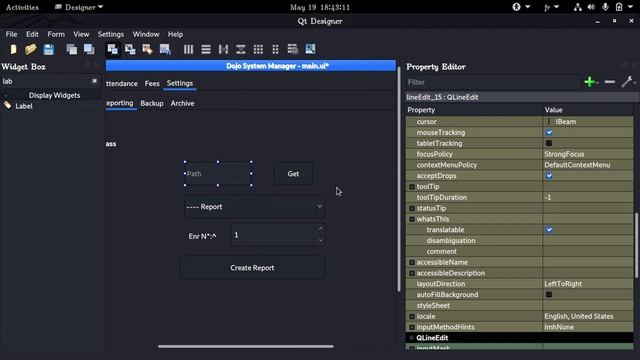Open the Form menu
This screenshot has height=360, width=640.
click(56, 34)
